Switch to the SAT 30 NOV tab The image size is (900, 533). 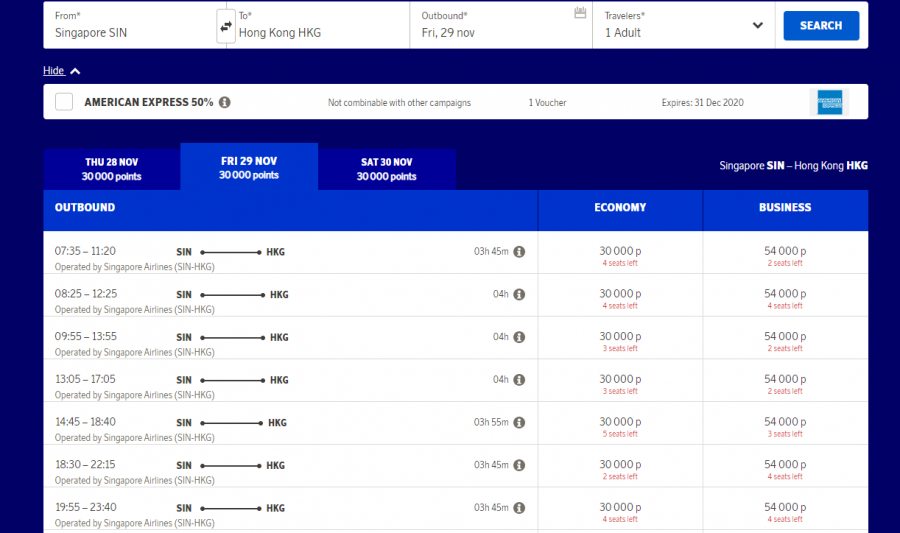point(386,169)
